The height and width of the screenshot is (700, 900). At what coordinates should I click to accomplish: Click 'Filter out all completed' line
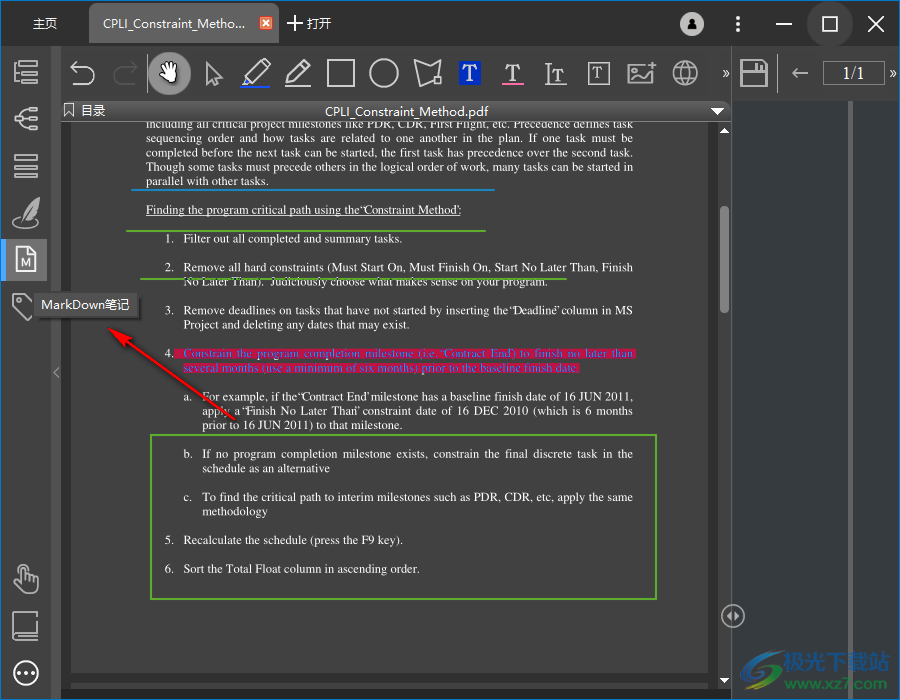pyautogui.click(x=292, y=239)
